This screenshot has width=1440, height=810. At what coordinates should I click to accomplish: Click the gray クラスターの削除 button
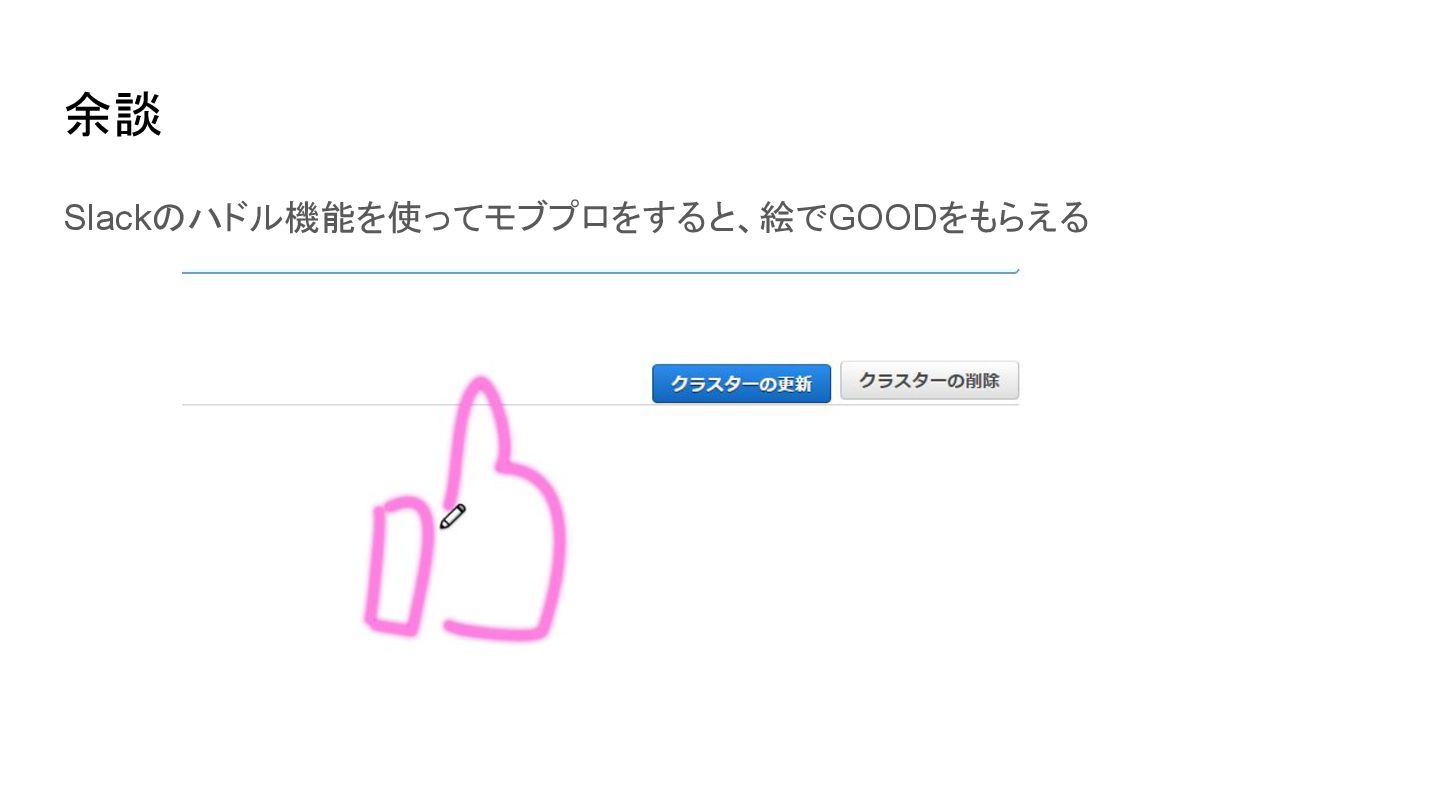(x=929, y=381)
